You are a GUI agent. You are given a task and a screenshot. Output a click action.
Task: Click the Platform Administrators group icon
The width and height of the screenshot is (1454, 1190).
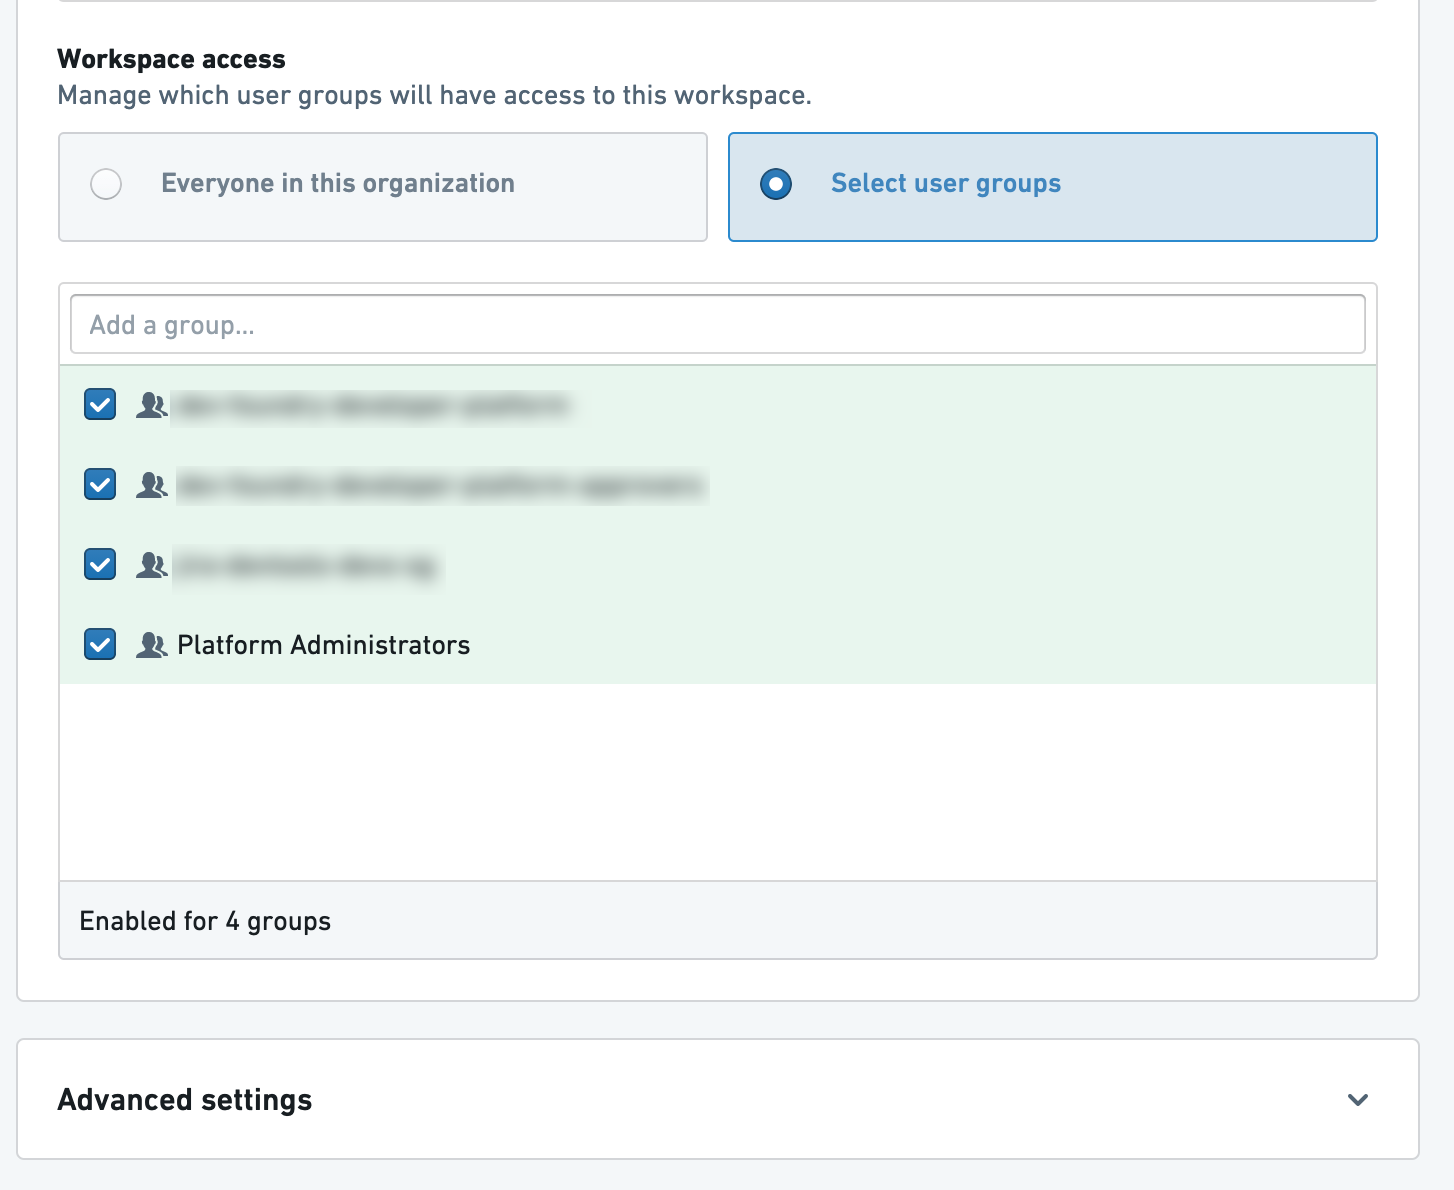151,645
